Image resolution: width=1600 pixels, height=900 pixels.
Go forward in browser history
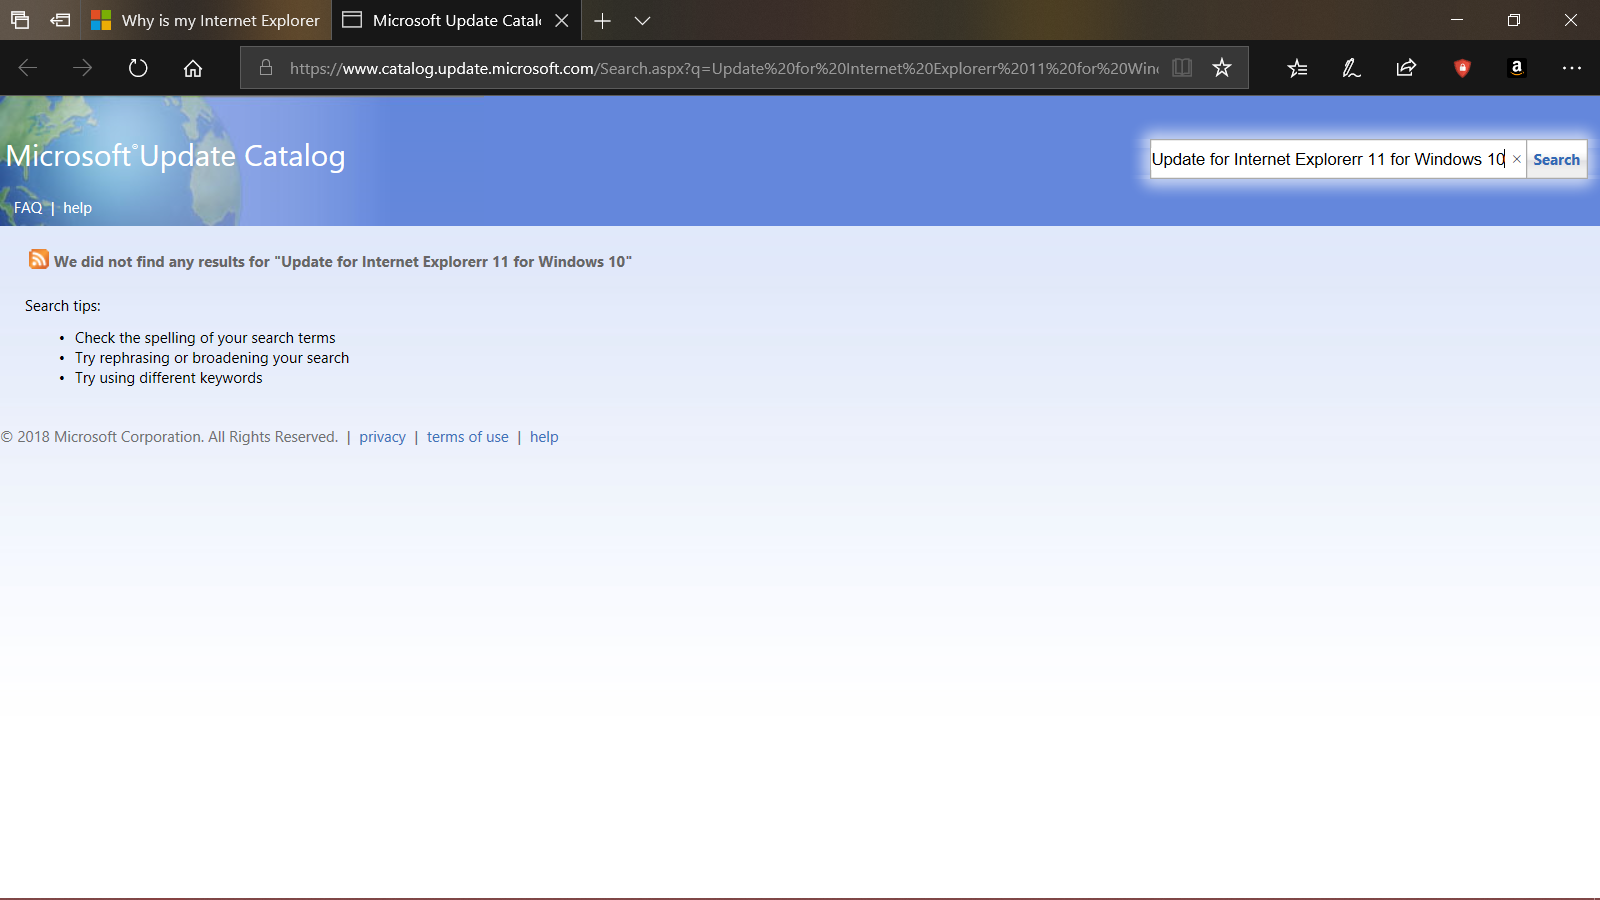(x=83, y=68)
